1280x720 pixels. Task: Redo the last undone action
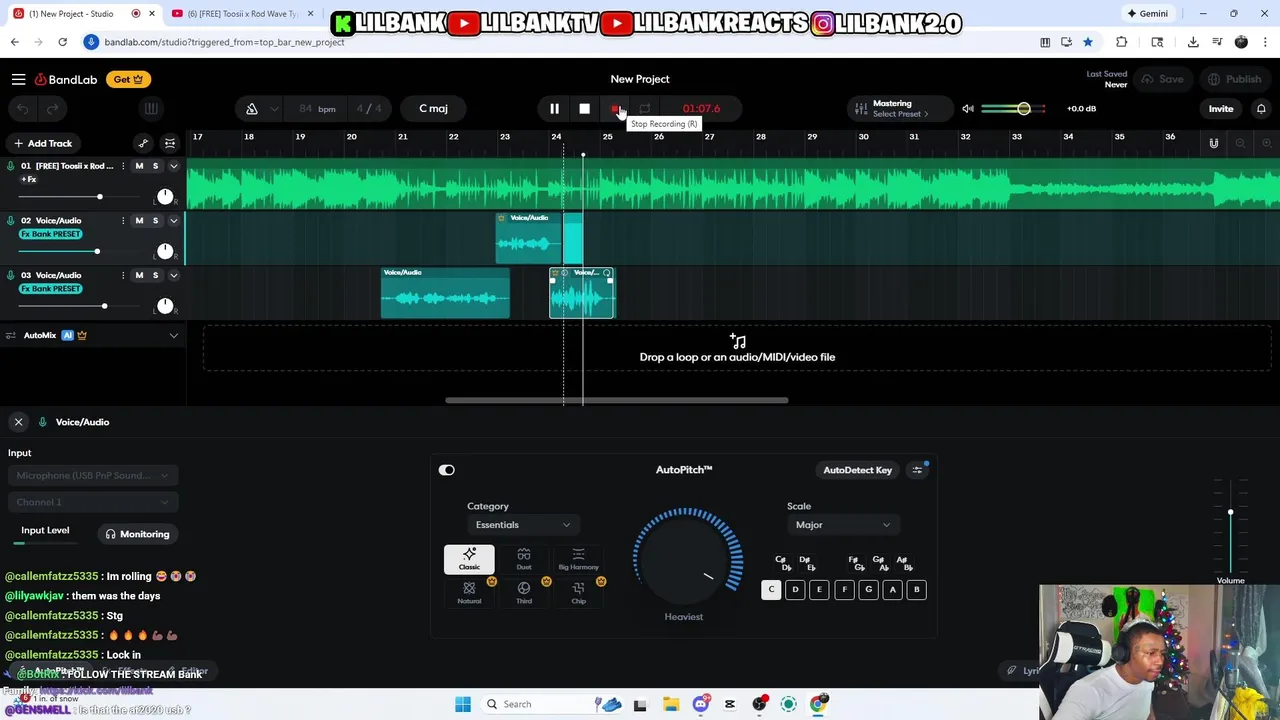point(52,109)
